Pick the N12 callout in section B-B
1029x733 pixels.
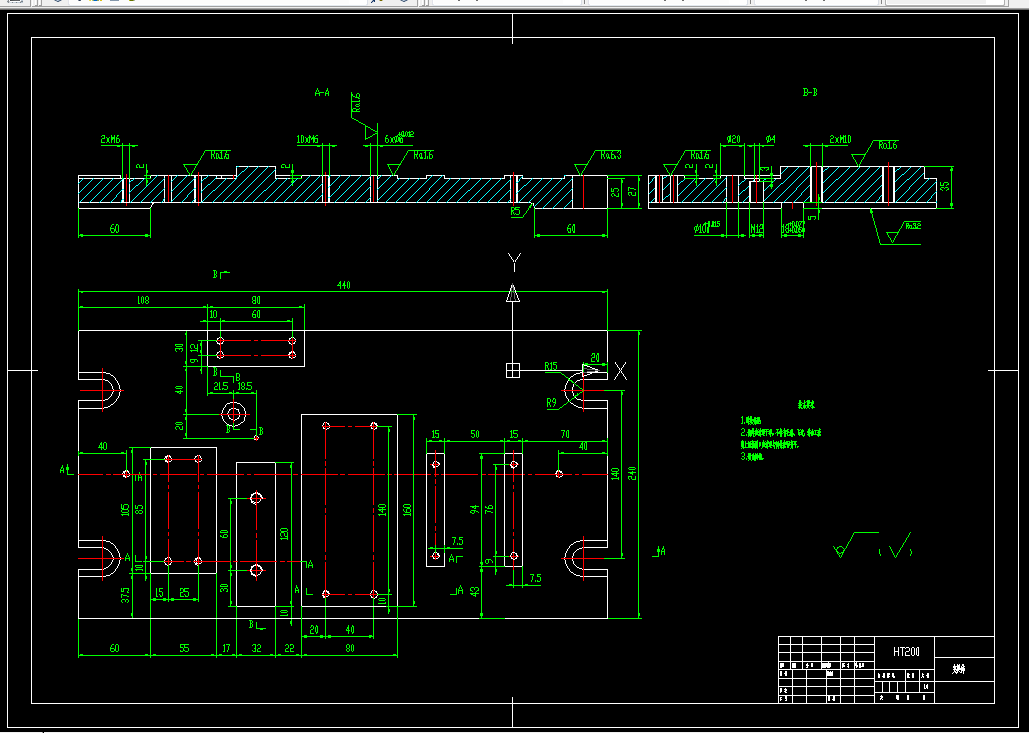(757, 229)
